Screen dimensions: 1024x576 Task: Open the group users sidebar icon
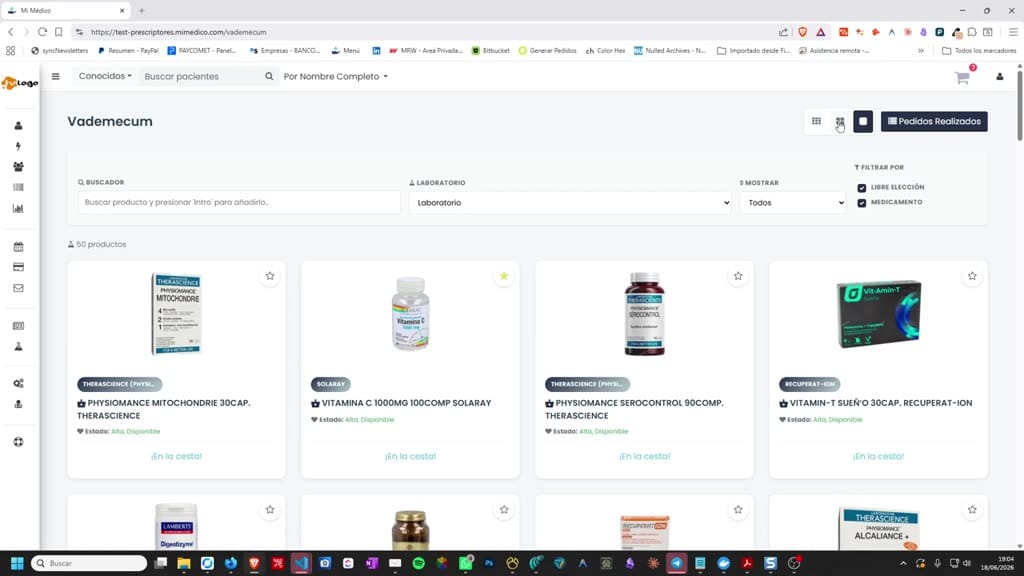(18, 167)
